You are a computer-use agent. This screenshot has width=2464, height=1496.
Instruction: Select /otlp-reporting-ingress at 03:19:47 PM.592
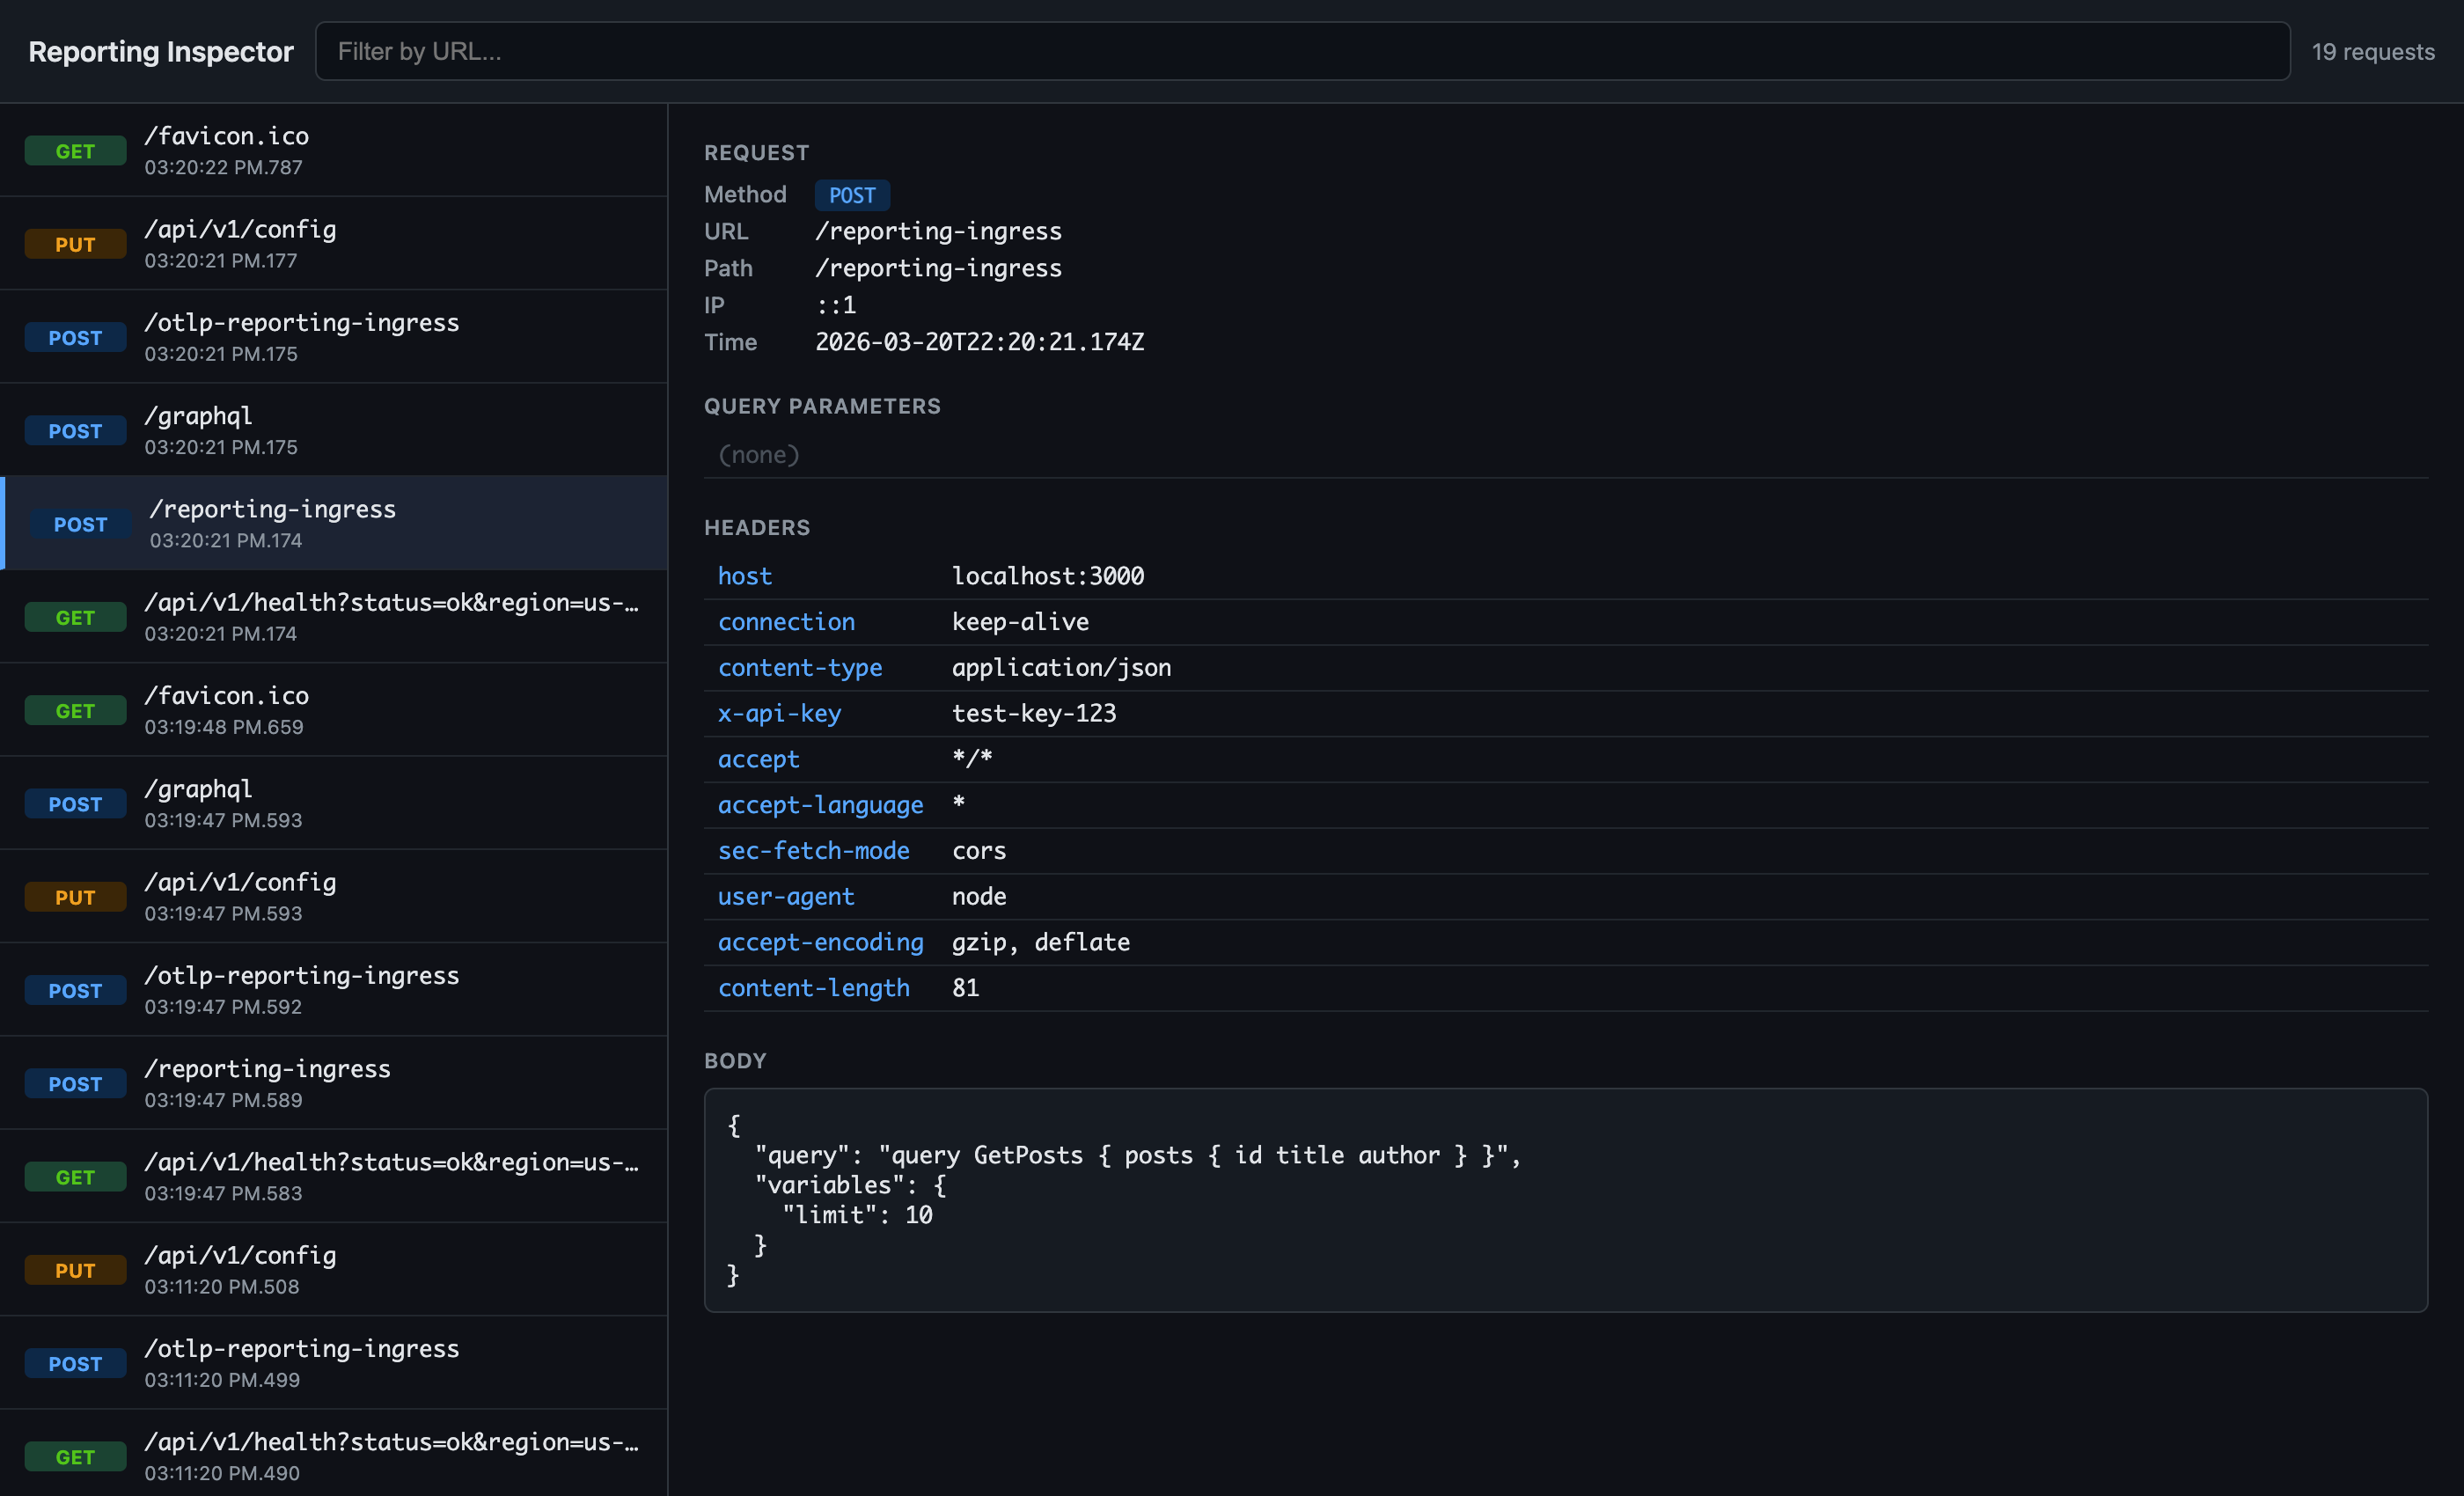click(333, 989)
